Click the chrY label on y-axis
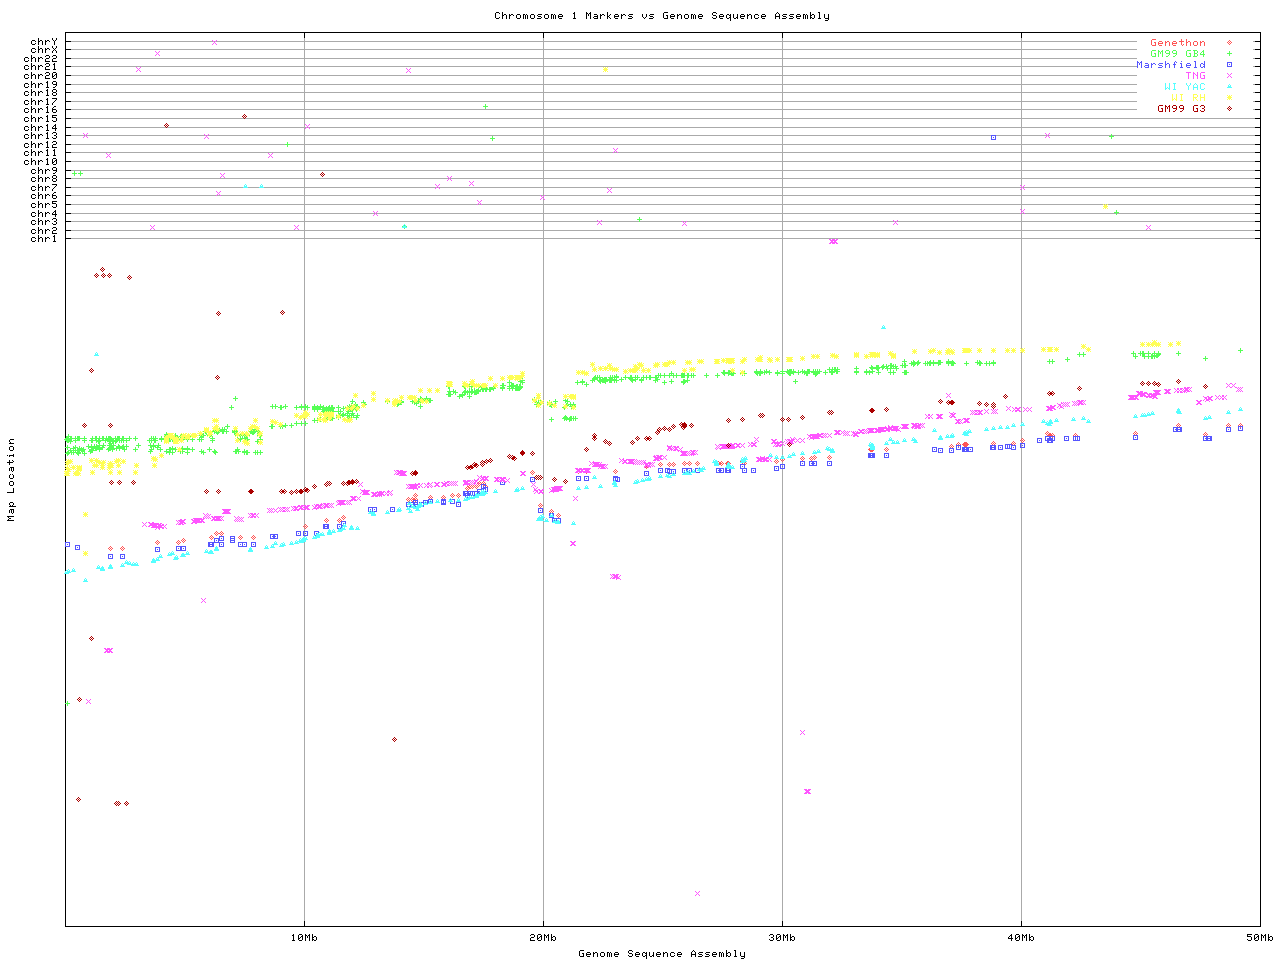This screenshot has height=960, width=1280. pyautogui.click(x=43, y=42)
